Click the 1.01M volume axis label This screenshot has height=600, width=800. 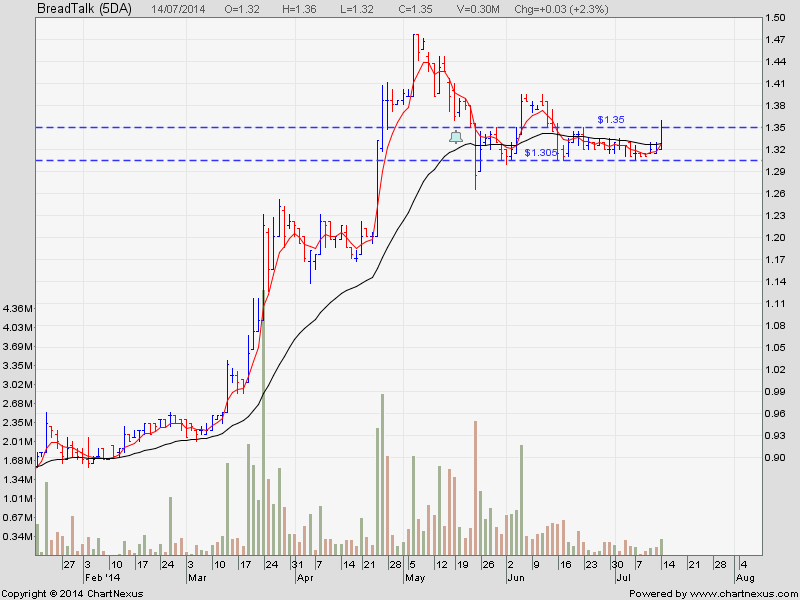[x=18, y=498]
